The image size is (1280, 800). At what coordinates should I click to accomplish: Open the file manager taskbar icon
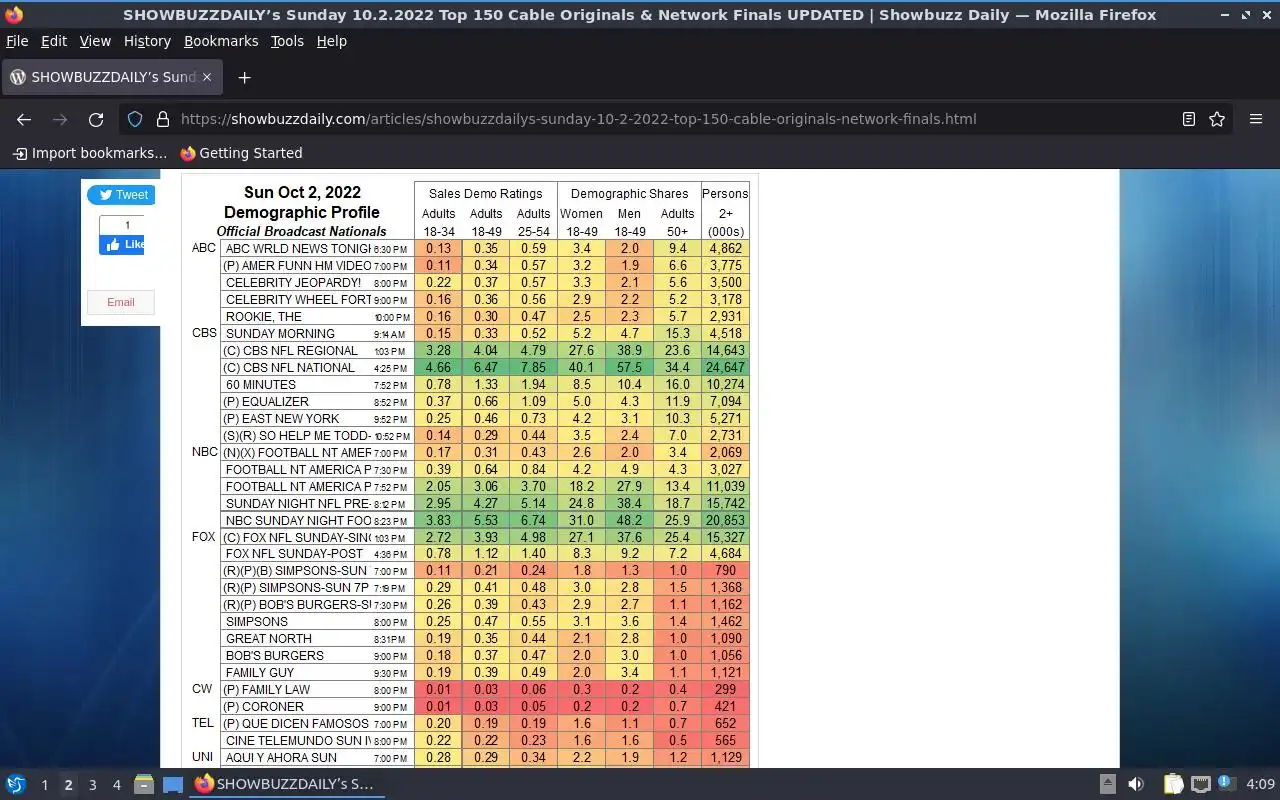coord(143,784)
